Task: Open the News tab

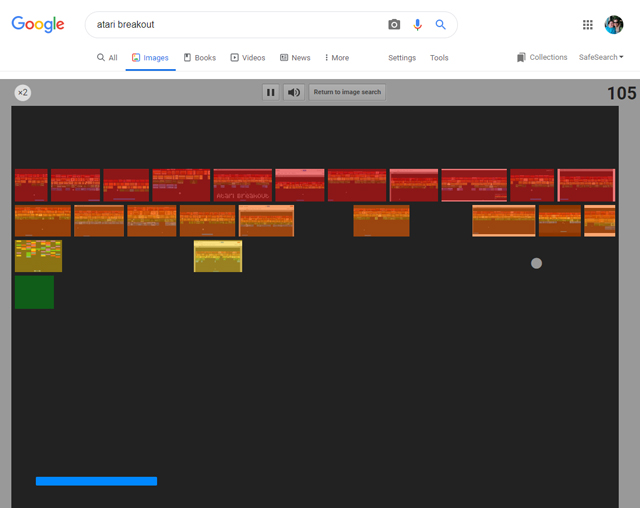Action: (x=295, y=58)
